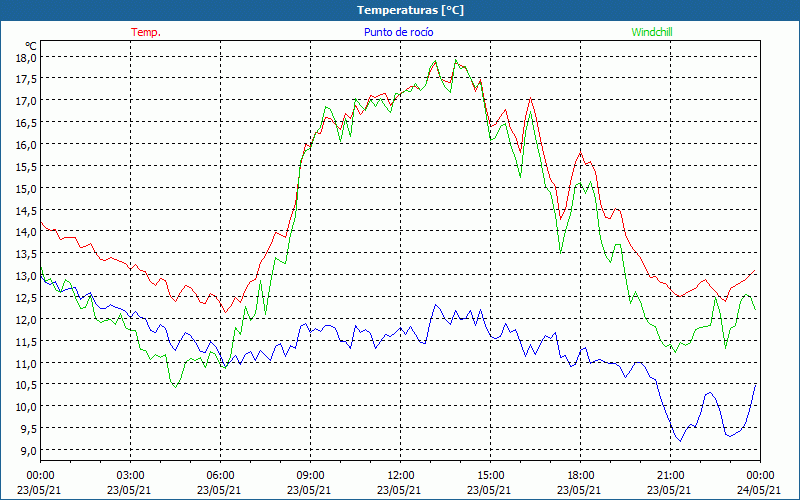Image resolution: width=800 pixels, height=500 pixels.
Task: Click the 06:00 time axis label
Action: 220,476
